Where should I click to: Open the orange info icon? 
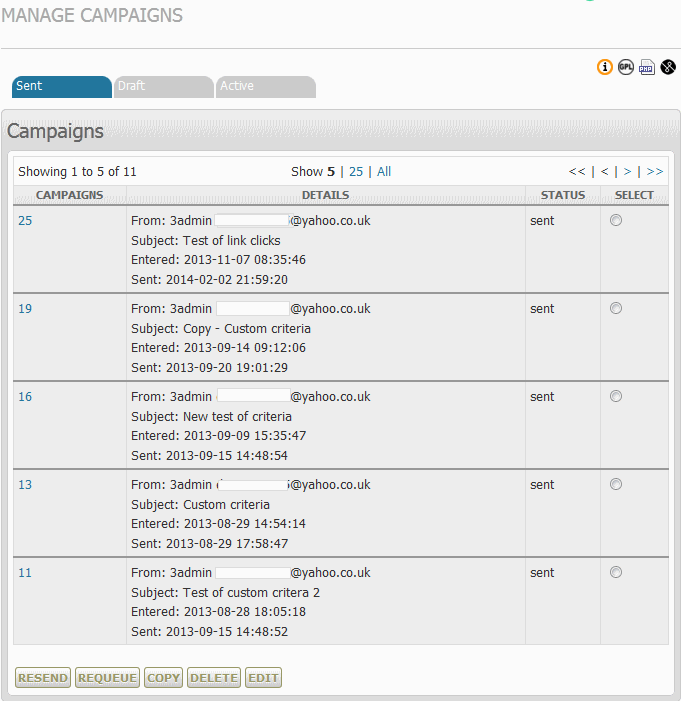coord(605,67)
